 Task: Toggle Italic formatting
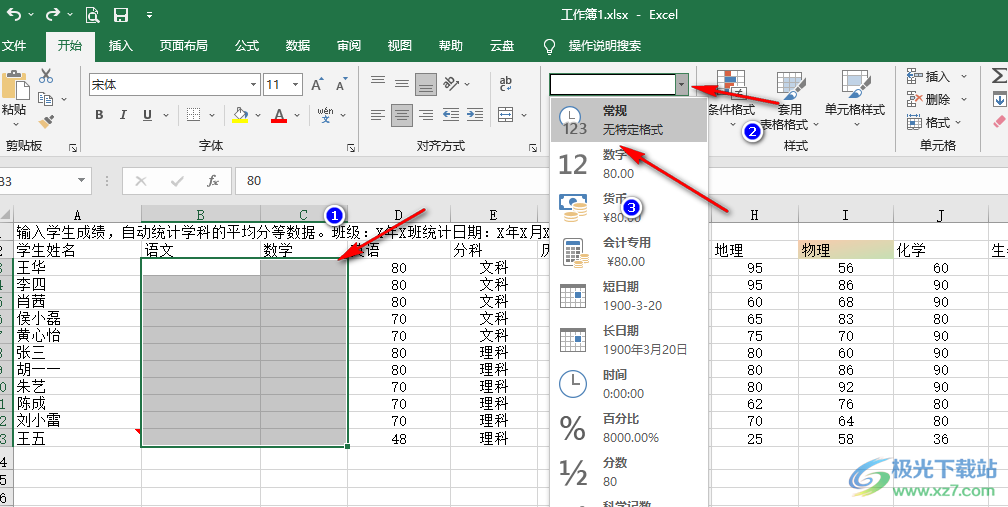pos(123,115)
